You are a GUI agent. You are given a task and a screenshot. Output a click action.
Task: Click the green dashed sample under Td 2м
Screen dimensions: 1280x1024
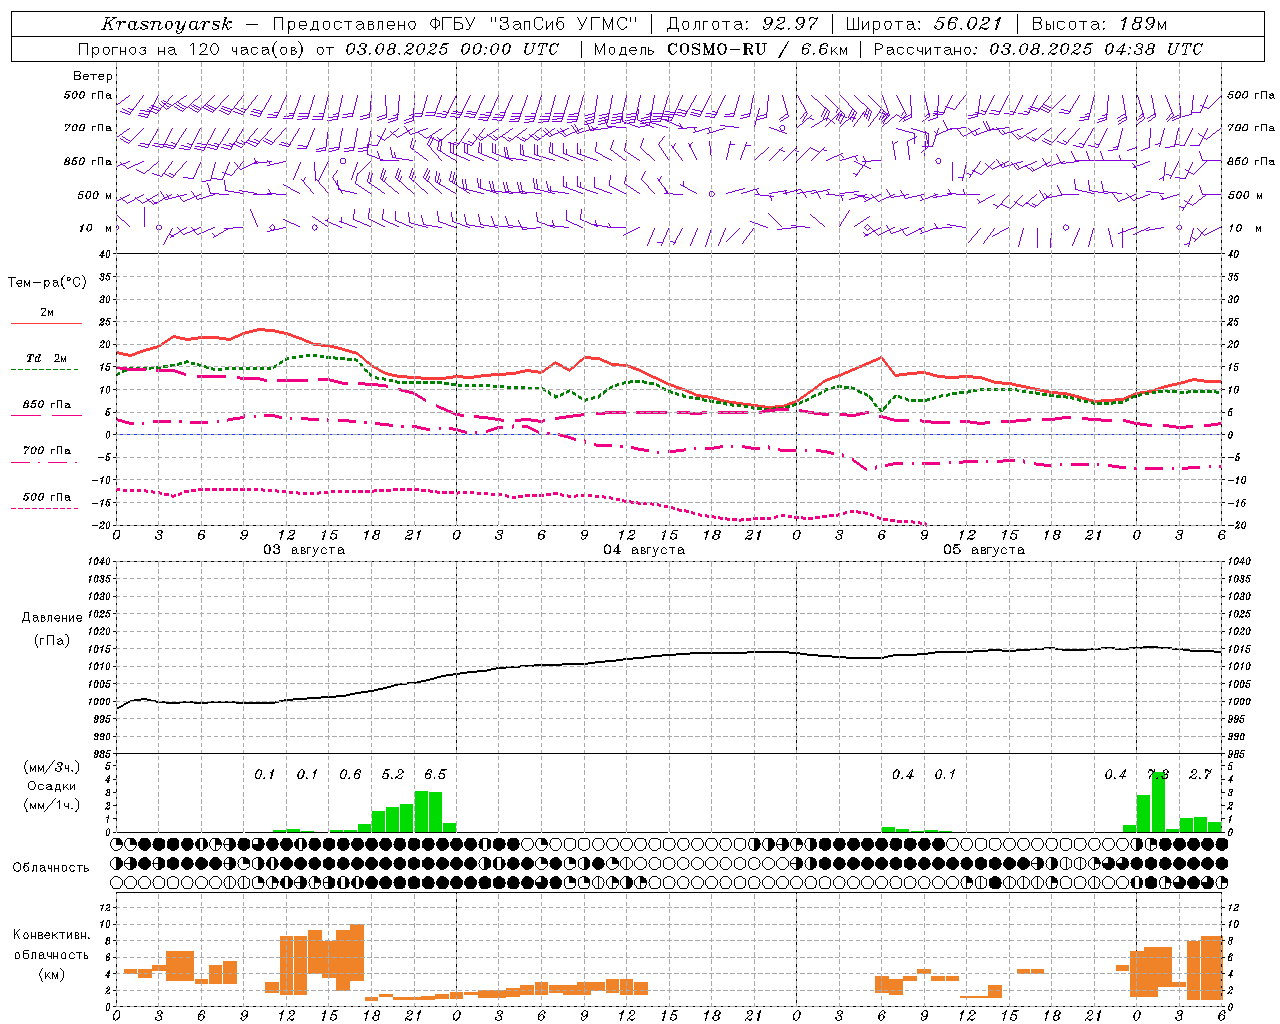[46, 370]
